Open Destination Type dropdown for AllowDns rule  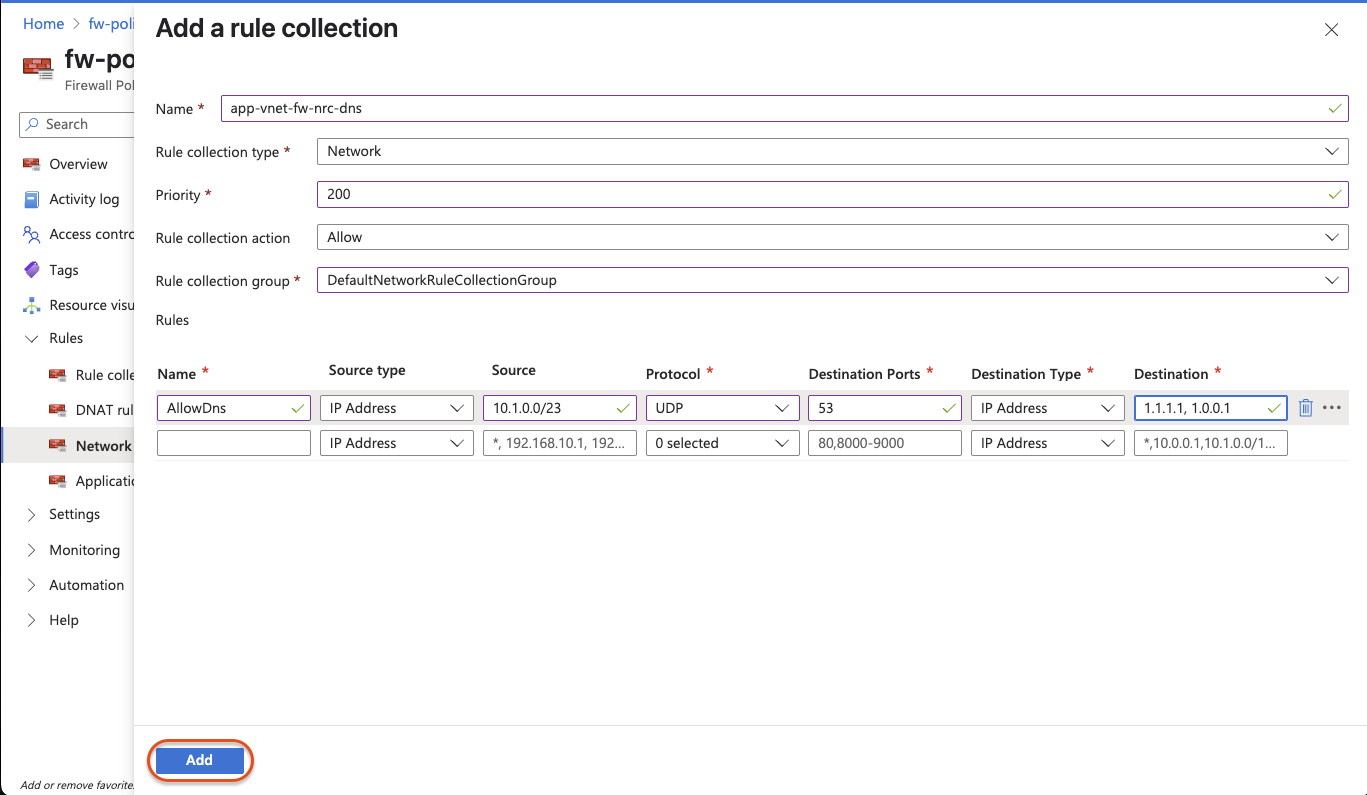click(1047, 408)
